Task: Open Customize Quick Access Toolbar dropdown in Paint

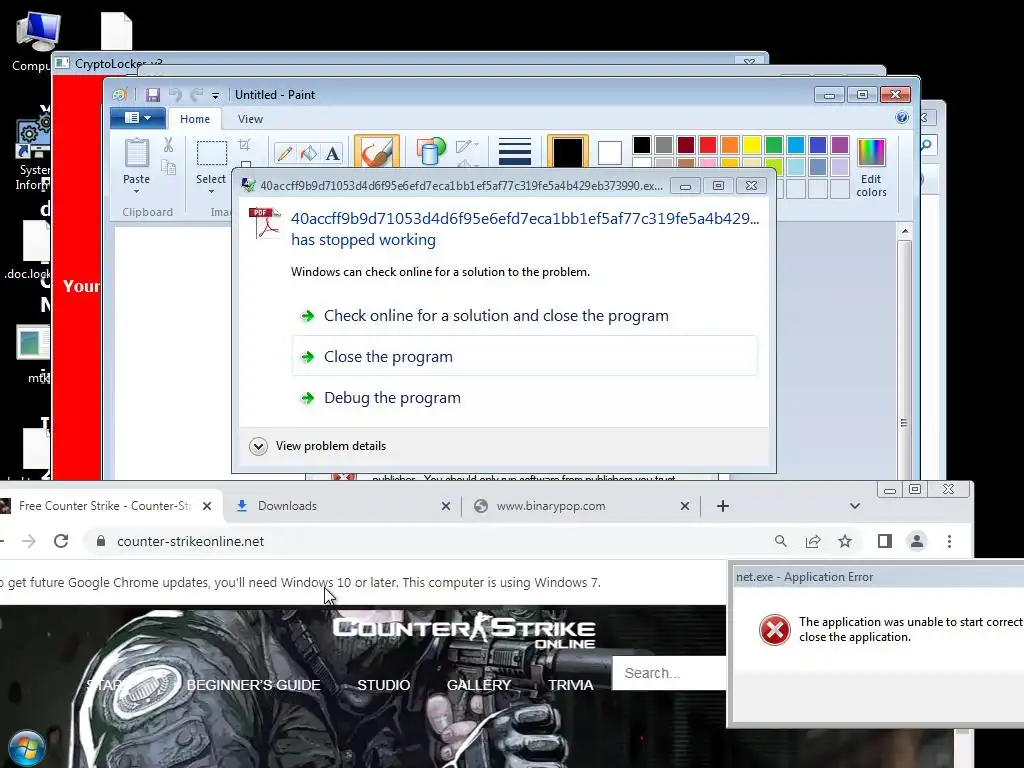Action: [216, 95]
